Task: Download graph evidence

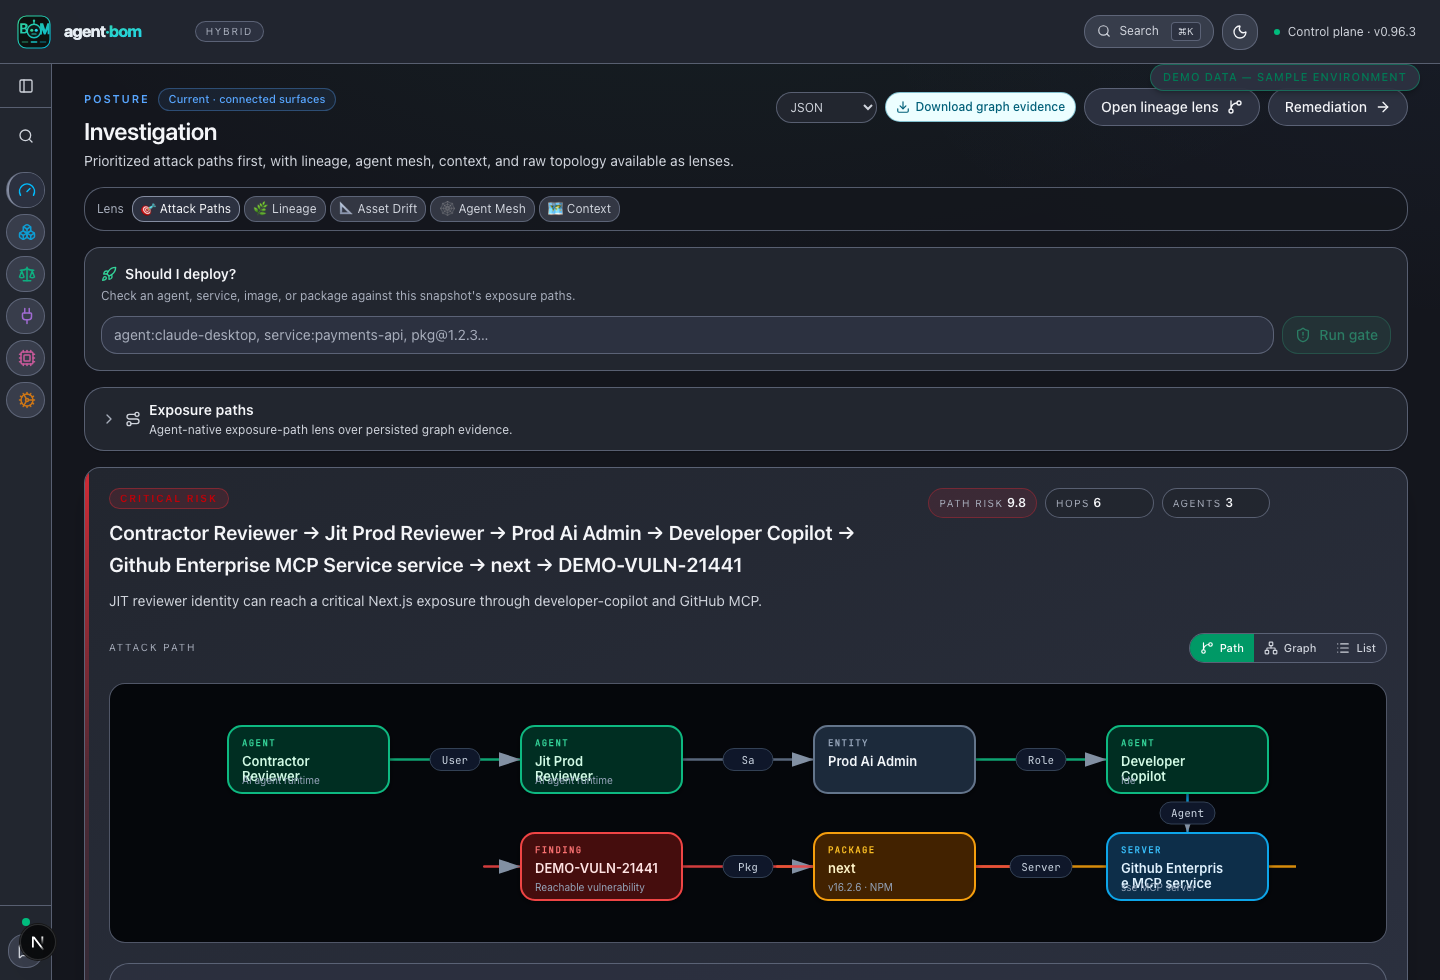Action: (x=980, y=107)
